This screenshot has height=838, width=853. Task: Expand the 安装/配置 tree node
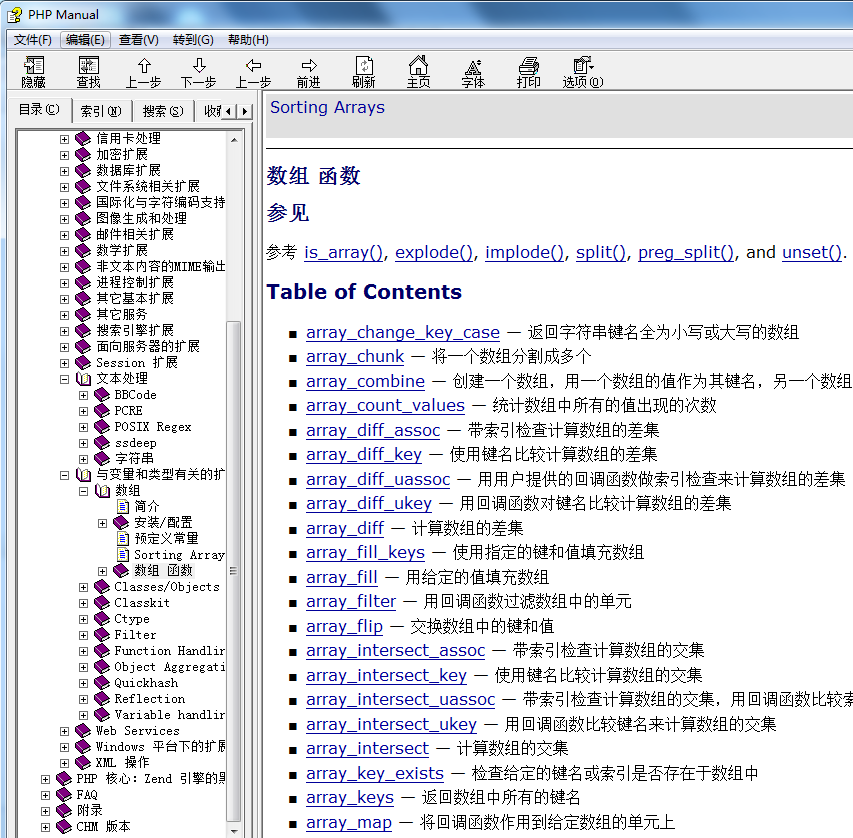[x=102, y=523]
